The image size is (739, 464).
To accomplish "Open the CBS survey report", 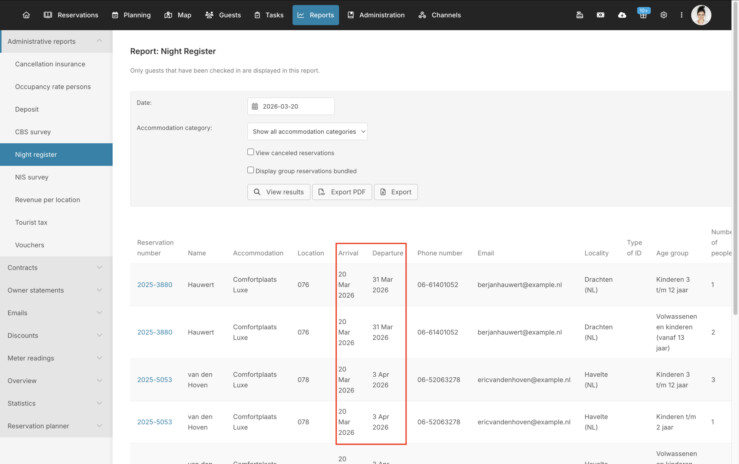I will point(33,132).
